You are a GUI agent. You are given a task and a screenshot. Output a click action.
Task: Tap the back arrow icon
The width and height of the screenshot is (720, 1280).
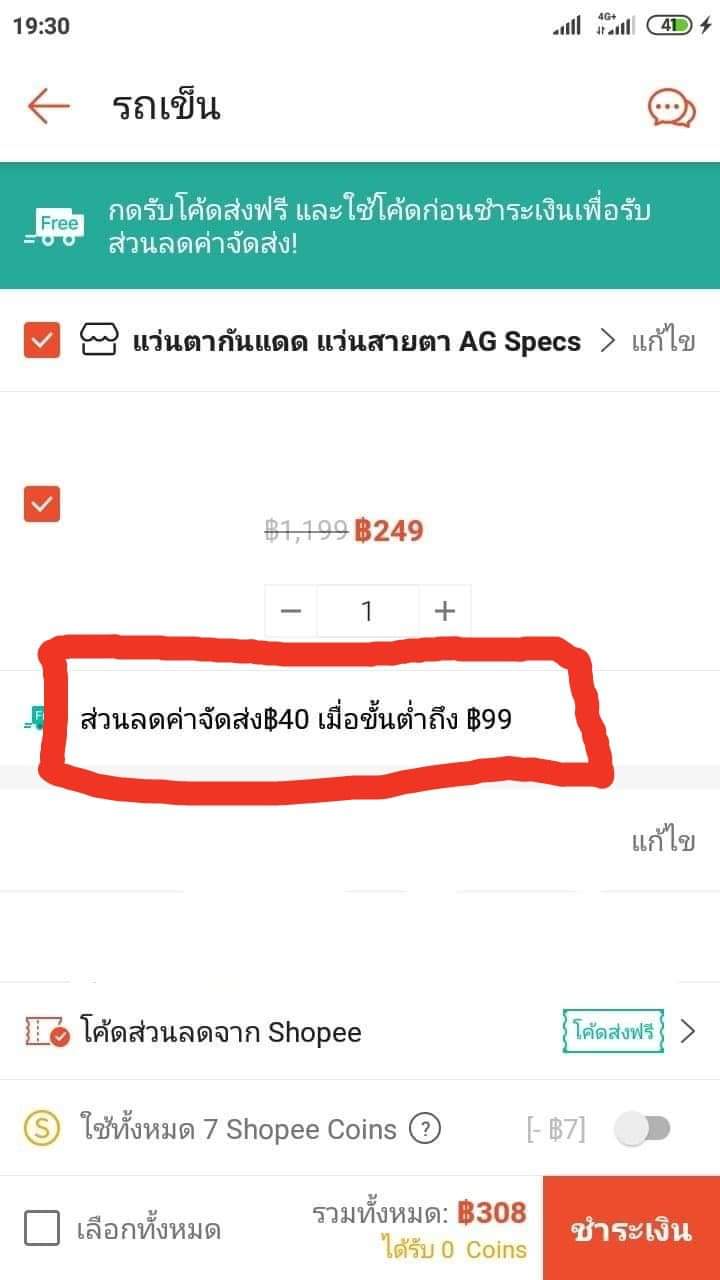click(x=49, y=106)
